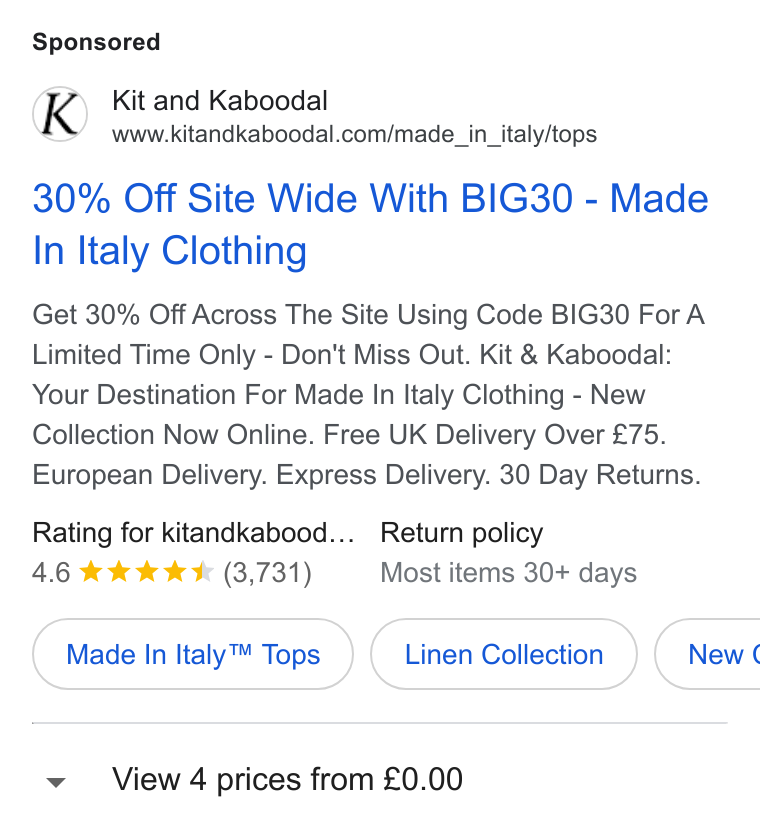Screen dimensions: 760x840
Task: Expand the price list arrow
Action: [x=56, y=782]
